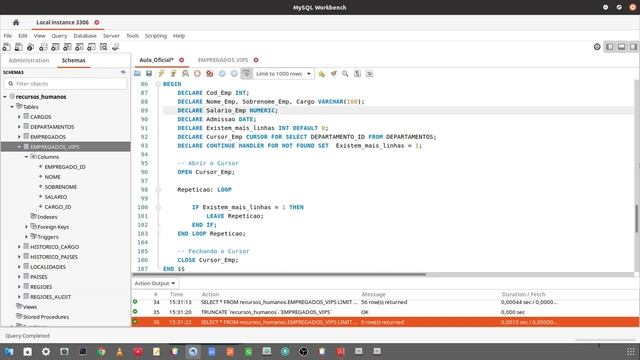Switch to the Administration tab
This screenshot has width=640, height=360.
[29, 60]
